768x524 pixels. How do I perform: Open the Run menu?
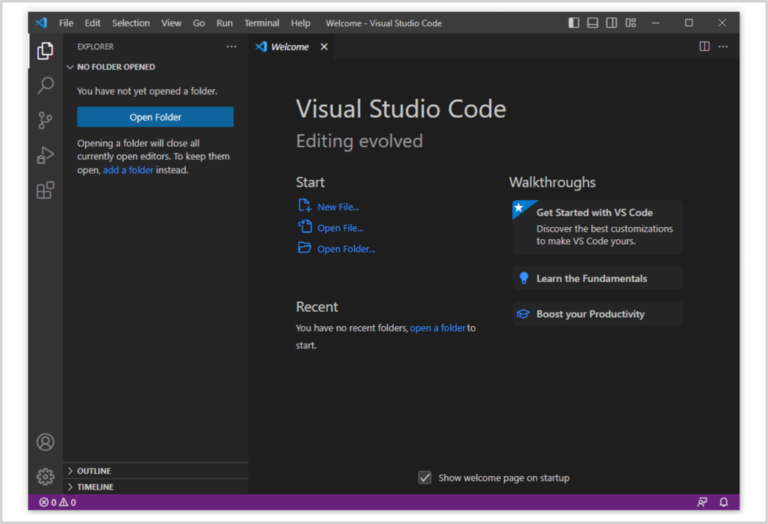click(224, 23)
